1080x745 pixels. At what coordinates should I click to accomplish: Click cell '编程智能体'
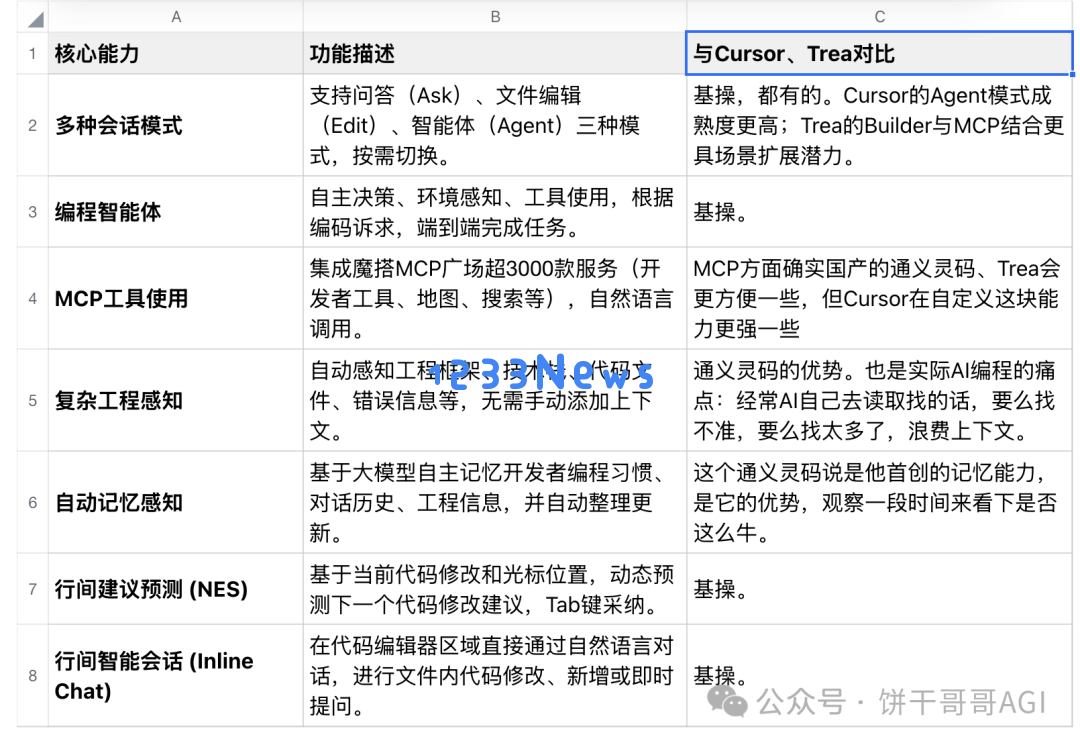pos(176,212)
